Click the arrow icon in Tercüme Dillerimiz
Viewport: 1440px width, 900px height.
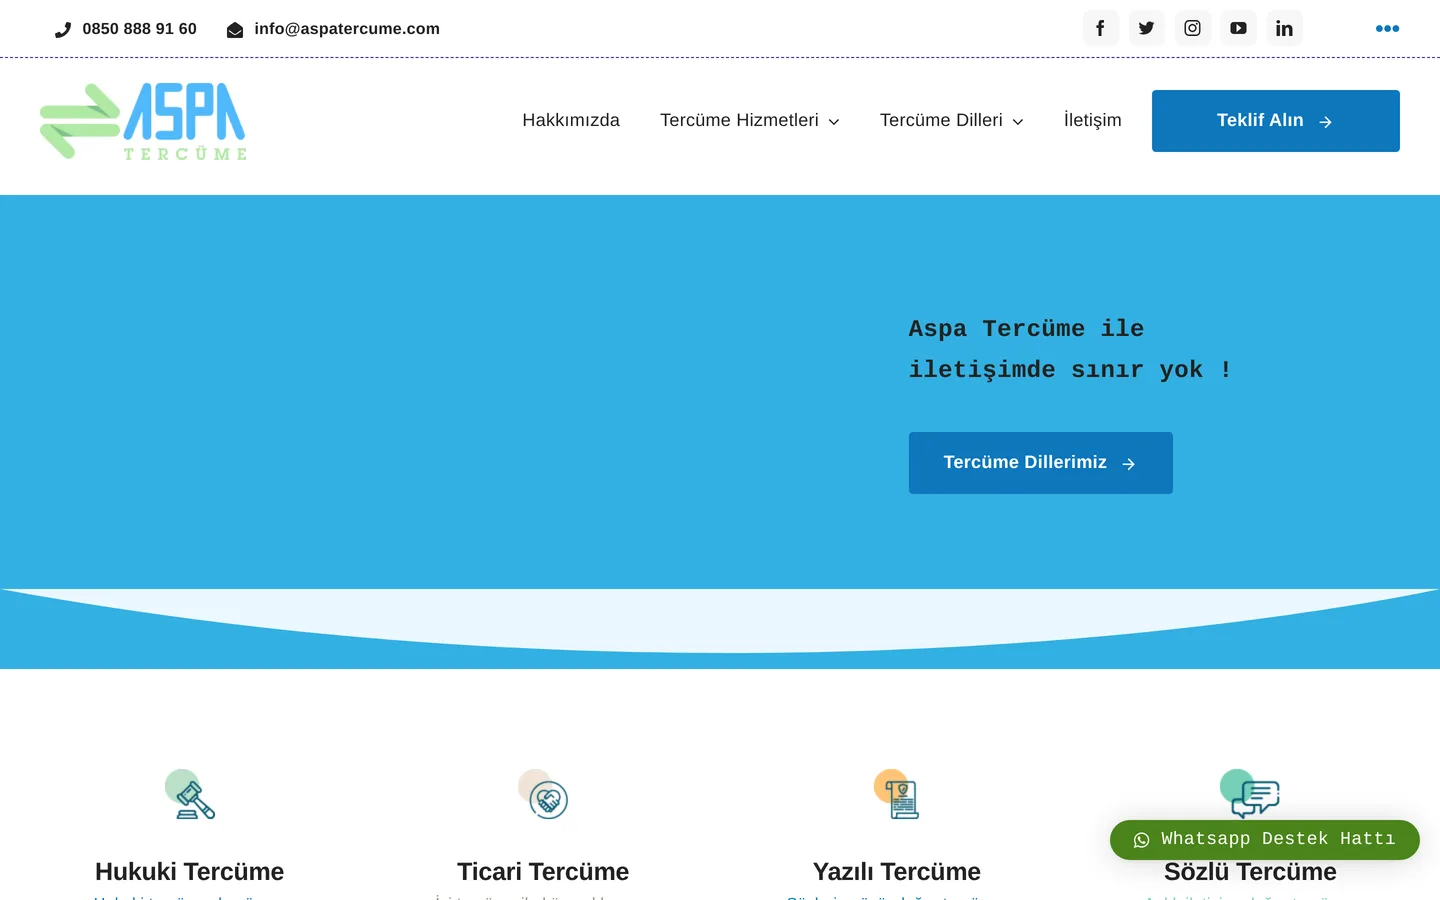click(x=1128, y=464)
